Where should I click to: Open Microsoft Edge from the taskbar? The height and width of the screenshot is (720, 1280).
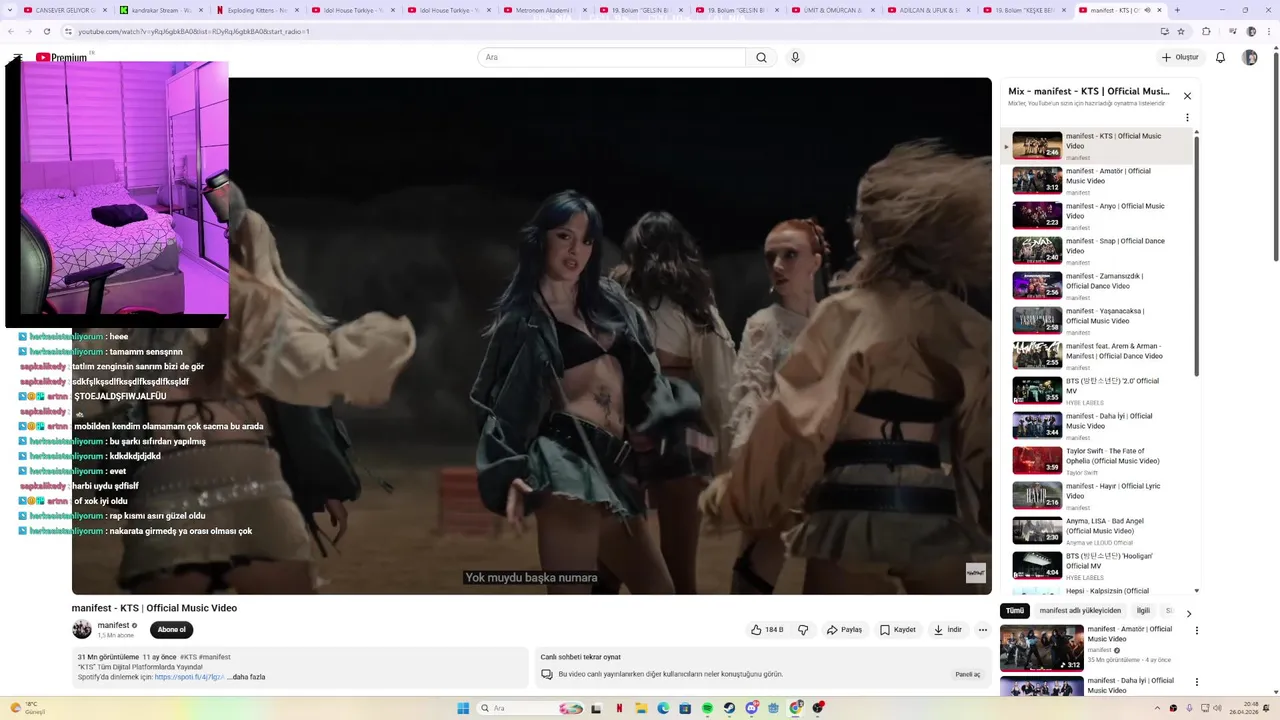point(663,708)
